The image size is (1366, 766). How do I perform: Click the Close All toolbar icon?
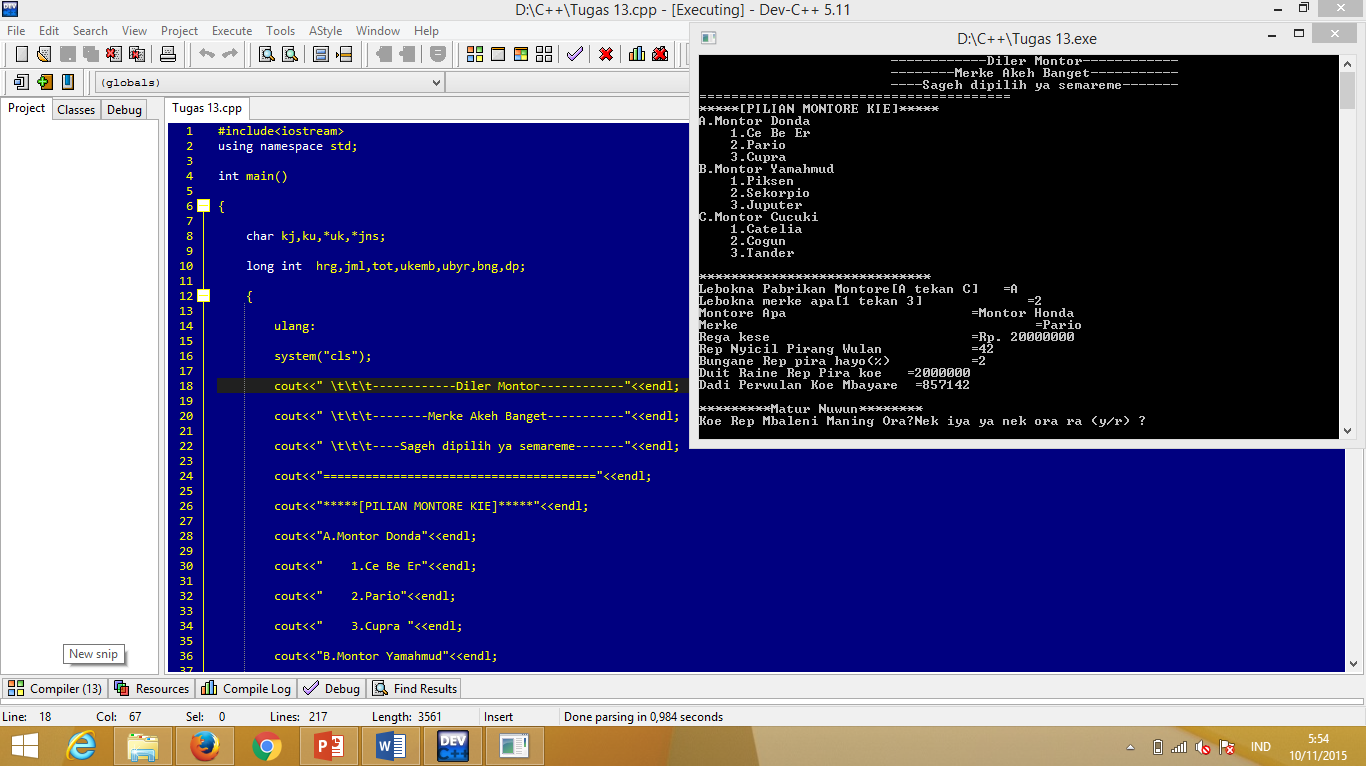137,54
